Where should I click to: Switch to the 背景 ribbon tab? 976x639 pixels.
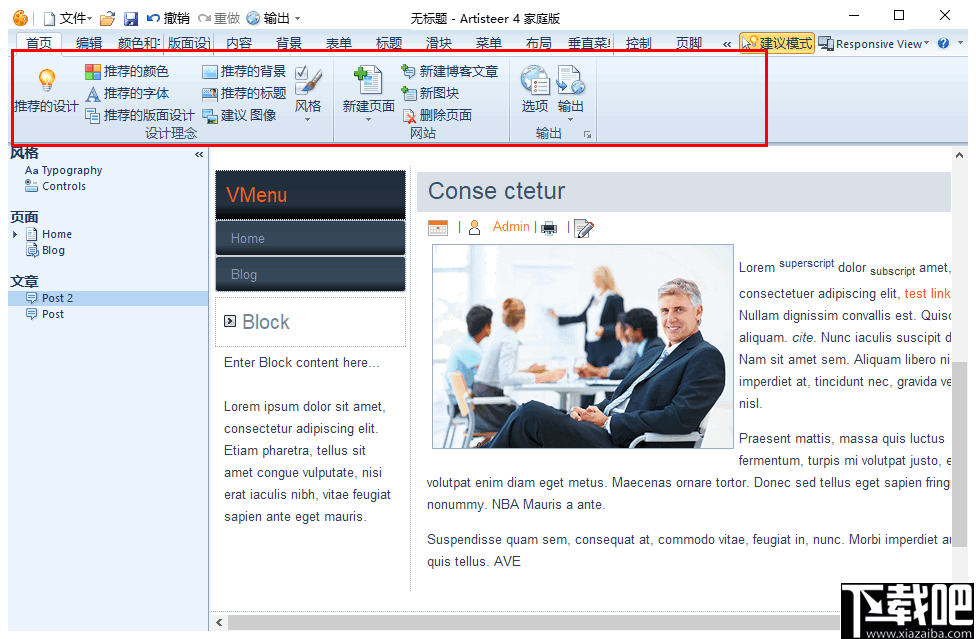pyautogui.click(x=288, y=43)
